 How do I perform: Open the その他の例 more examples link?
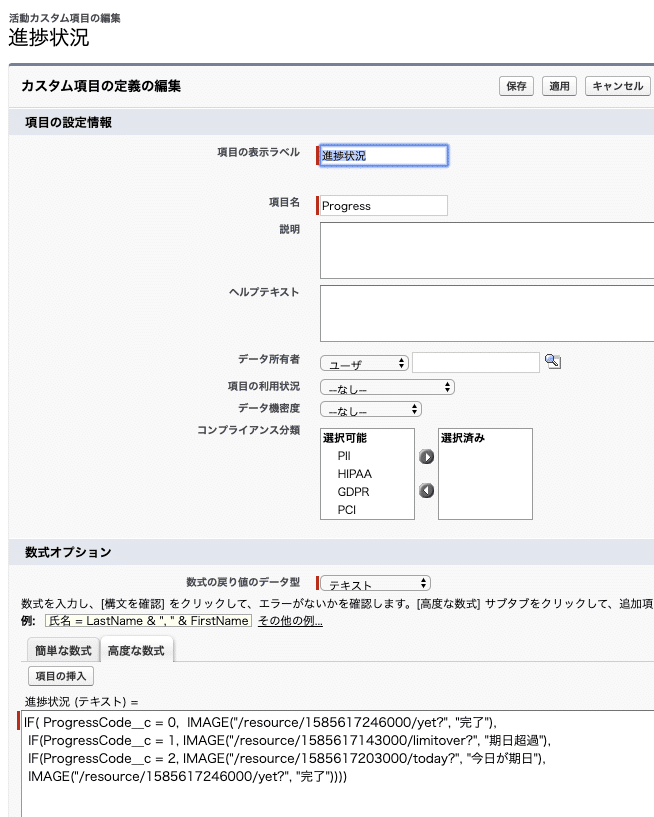pyautogui.click(x=290, y=621)
